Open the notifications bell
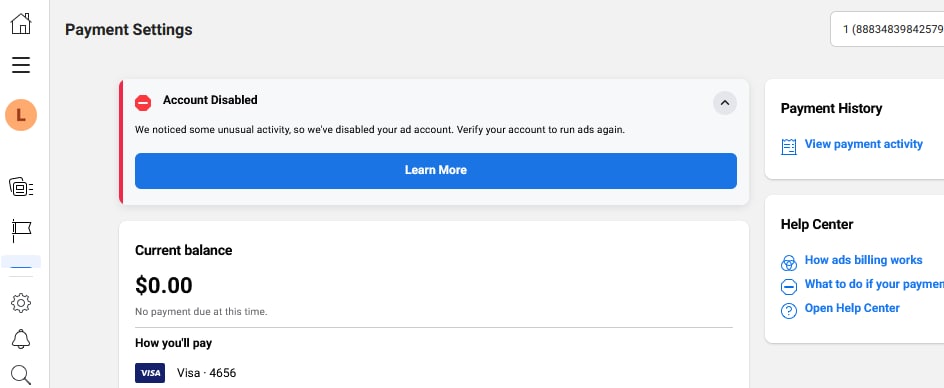Screen dimensions: 944x388 point(21,339)
